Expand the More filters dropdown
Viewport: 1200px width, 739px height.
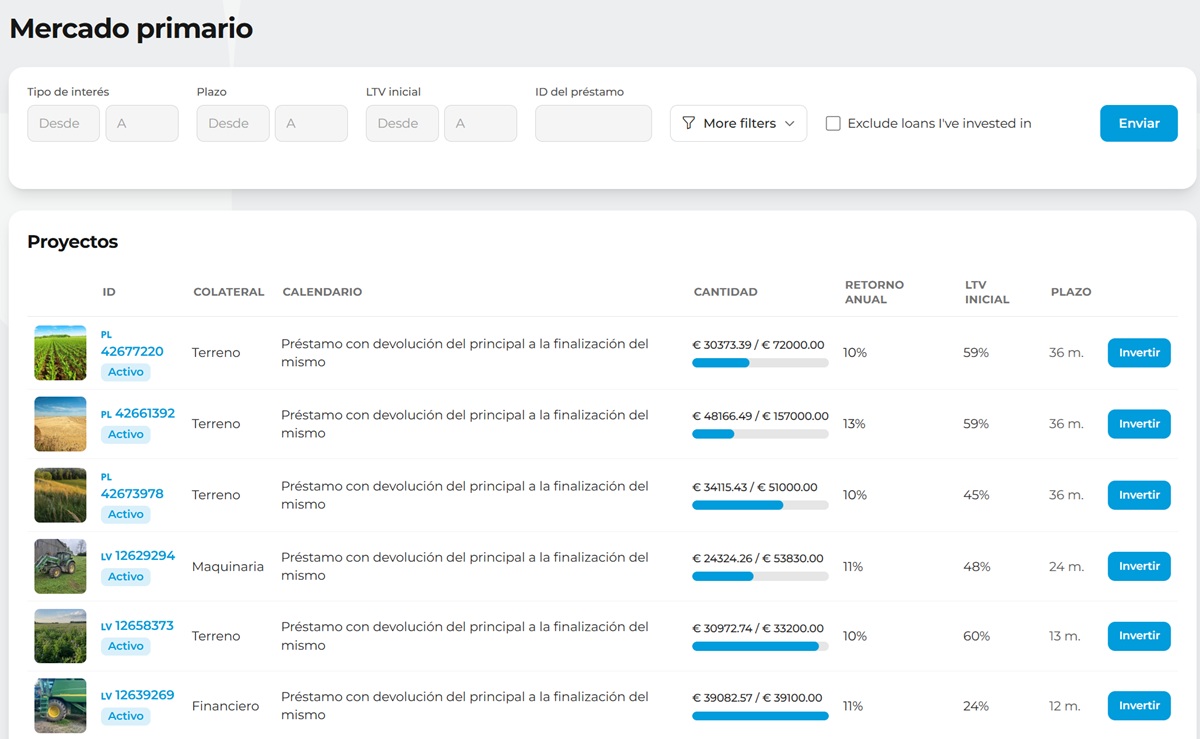point(738,123)
